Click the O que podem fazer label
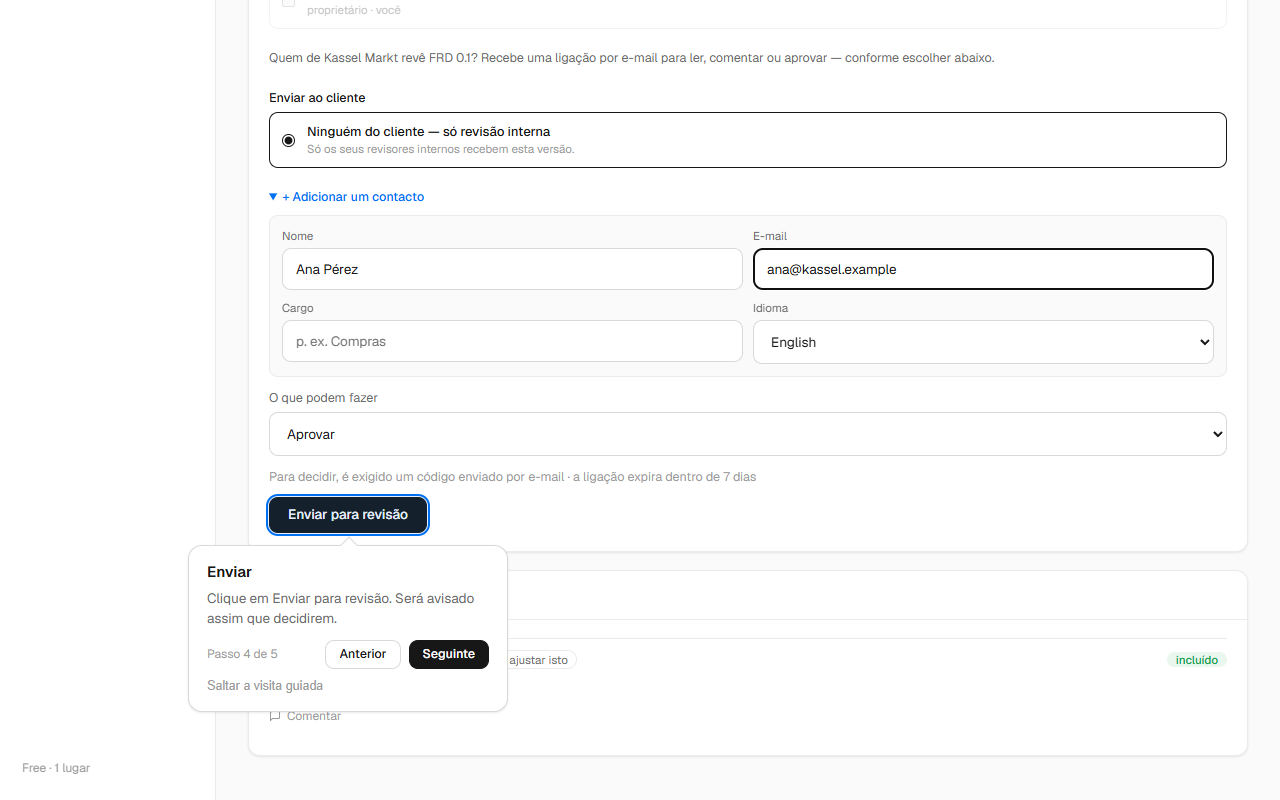1280x800 pixels. [x=323, y=398]
